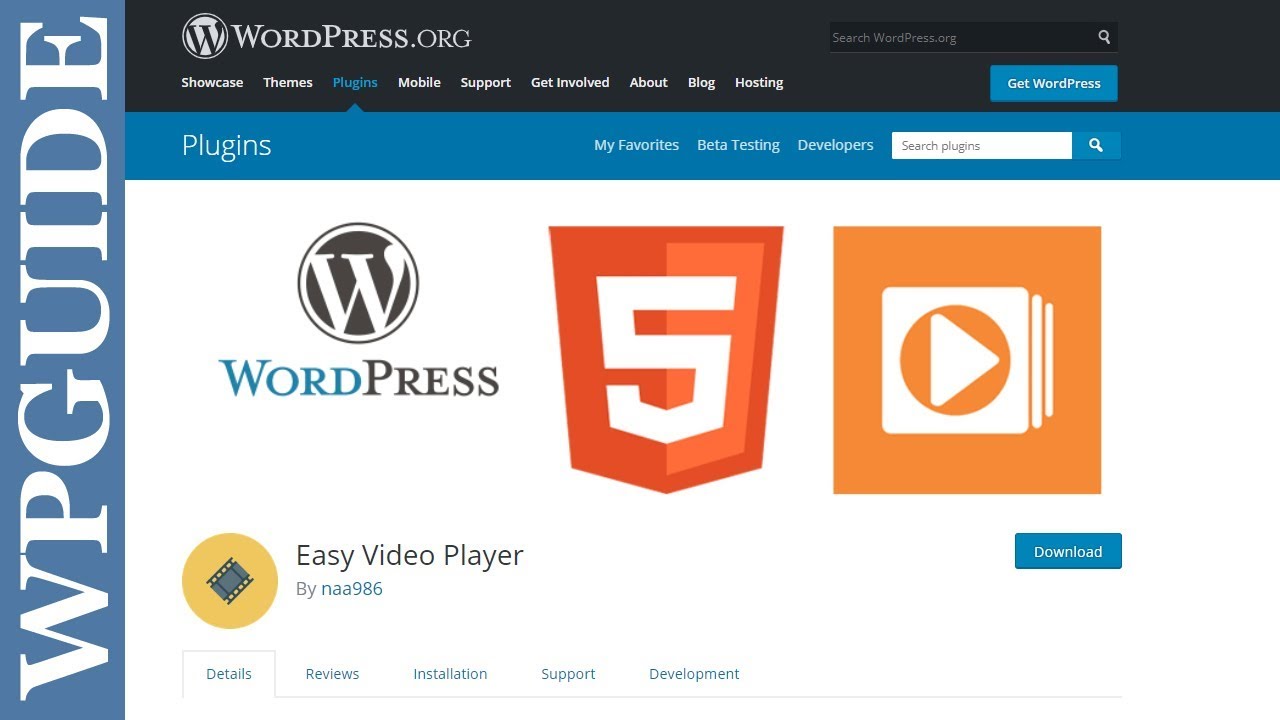This screenshot has width=1280, height=720.
Task: Open the Showcase menu item
Action: 212,82
